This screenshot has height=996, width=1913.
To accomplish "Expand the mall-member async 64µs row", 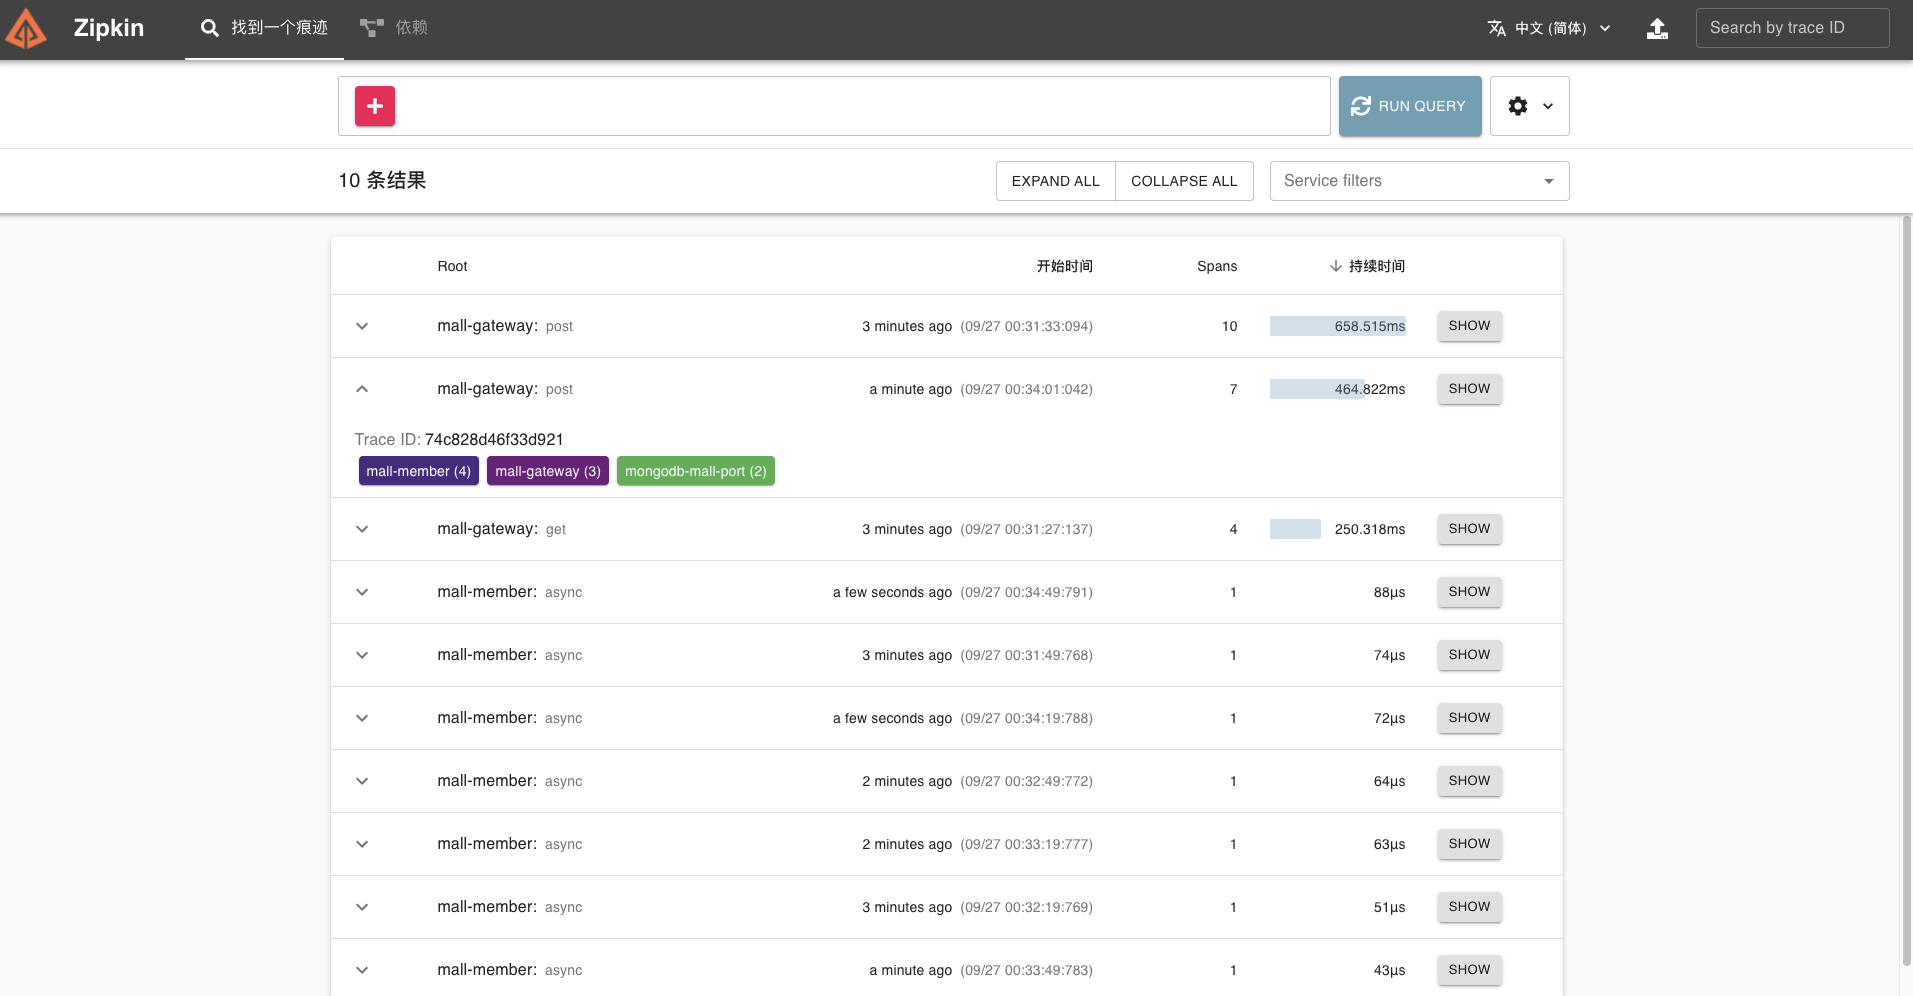I will click(362, 781).
